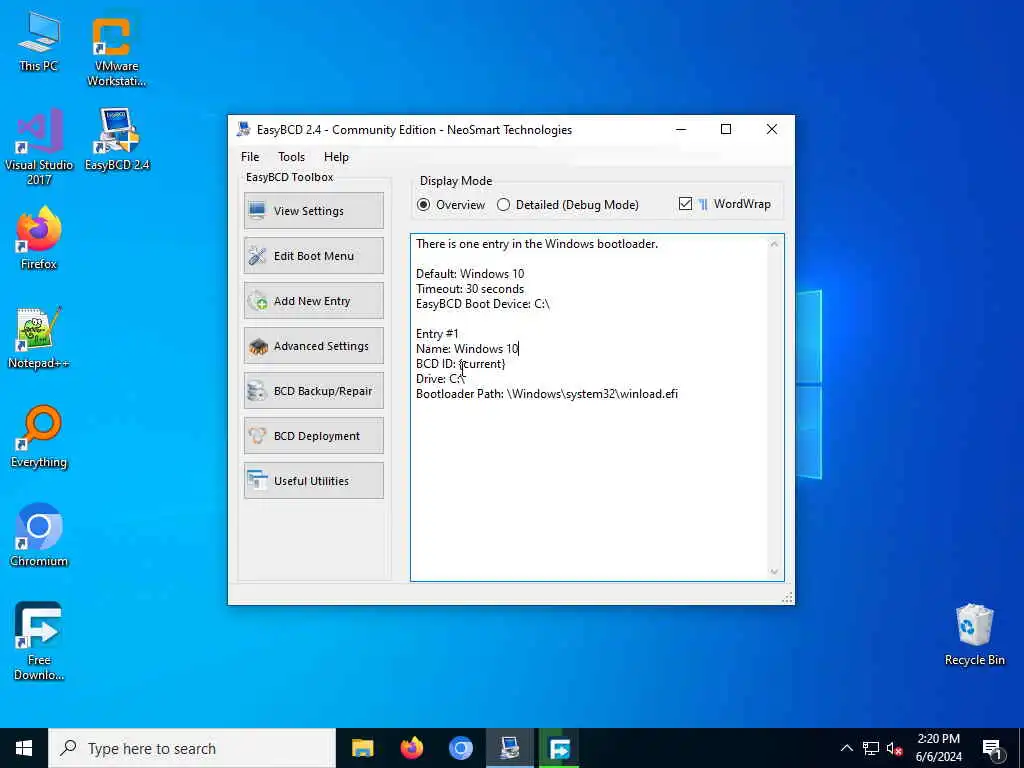Image resolution: width=1024 pixels, height=768 pixels.
Task: Open Chromium from taskbar
Action: [x=460, y=748]
